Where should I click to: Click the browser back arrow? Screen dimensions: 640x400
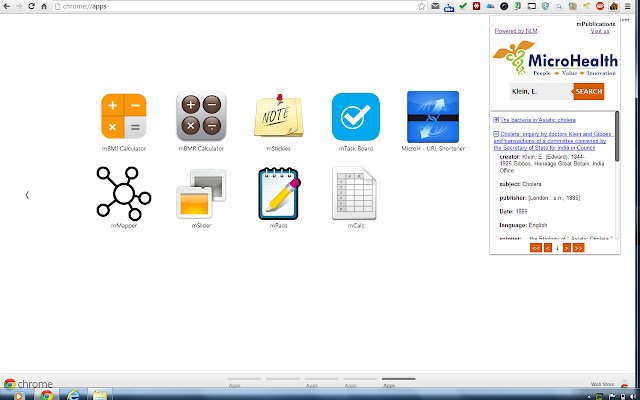pos(7,6)
